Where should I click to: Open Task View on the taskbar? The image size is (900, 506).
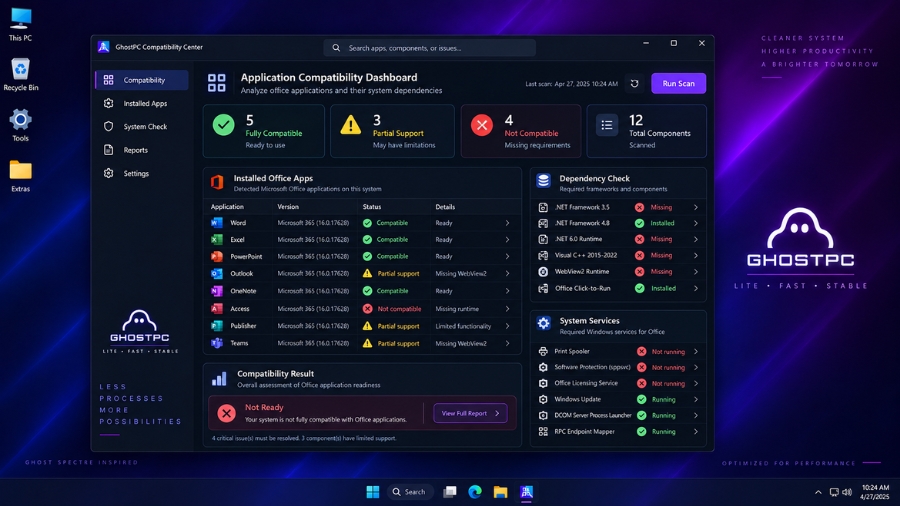click(x=449, y=492)
